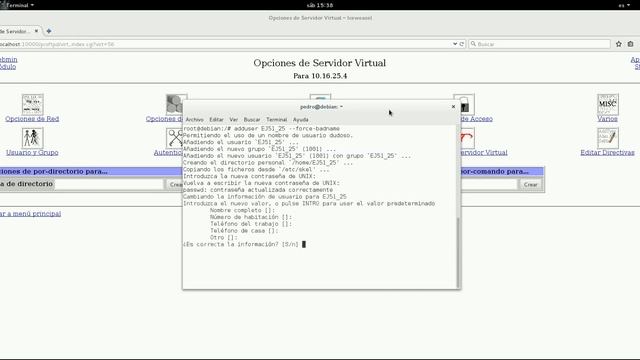Open the Varios MISC icon
The image size is (640, 360).
point(607,104)
